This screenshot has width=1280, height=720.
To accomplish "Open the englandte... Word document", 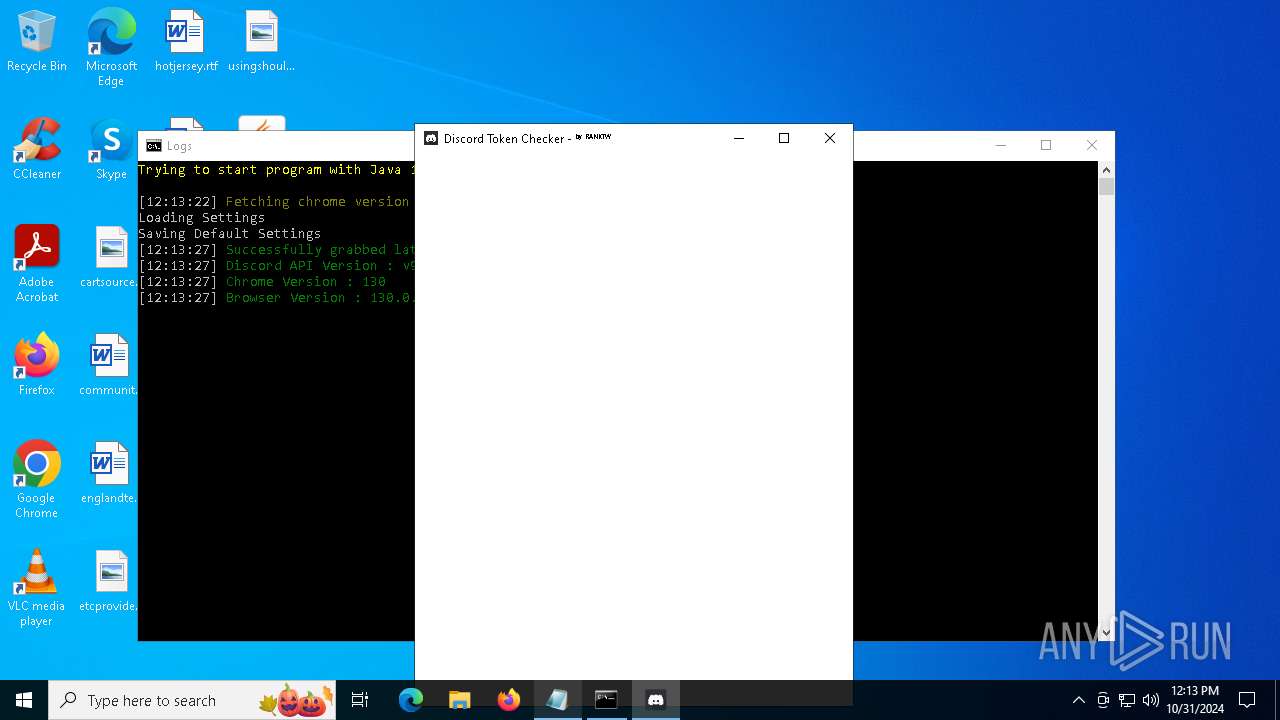I will click(x=109, y=474).
